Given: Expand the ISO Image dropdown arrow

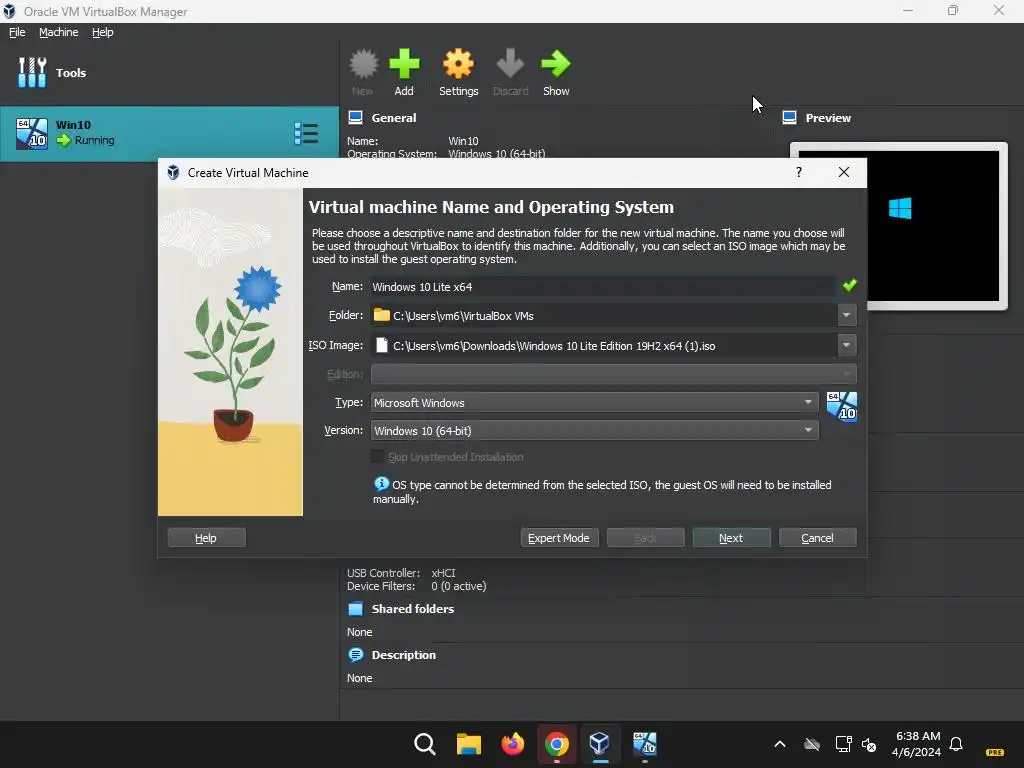Looking at the screenshot, I should [x=846, y=345].
